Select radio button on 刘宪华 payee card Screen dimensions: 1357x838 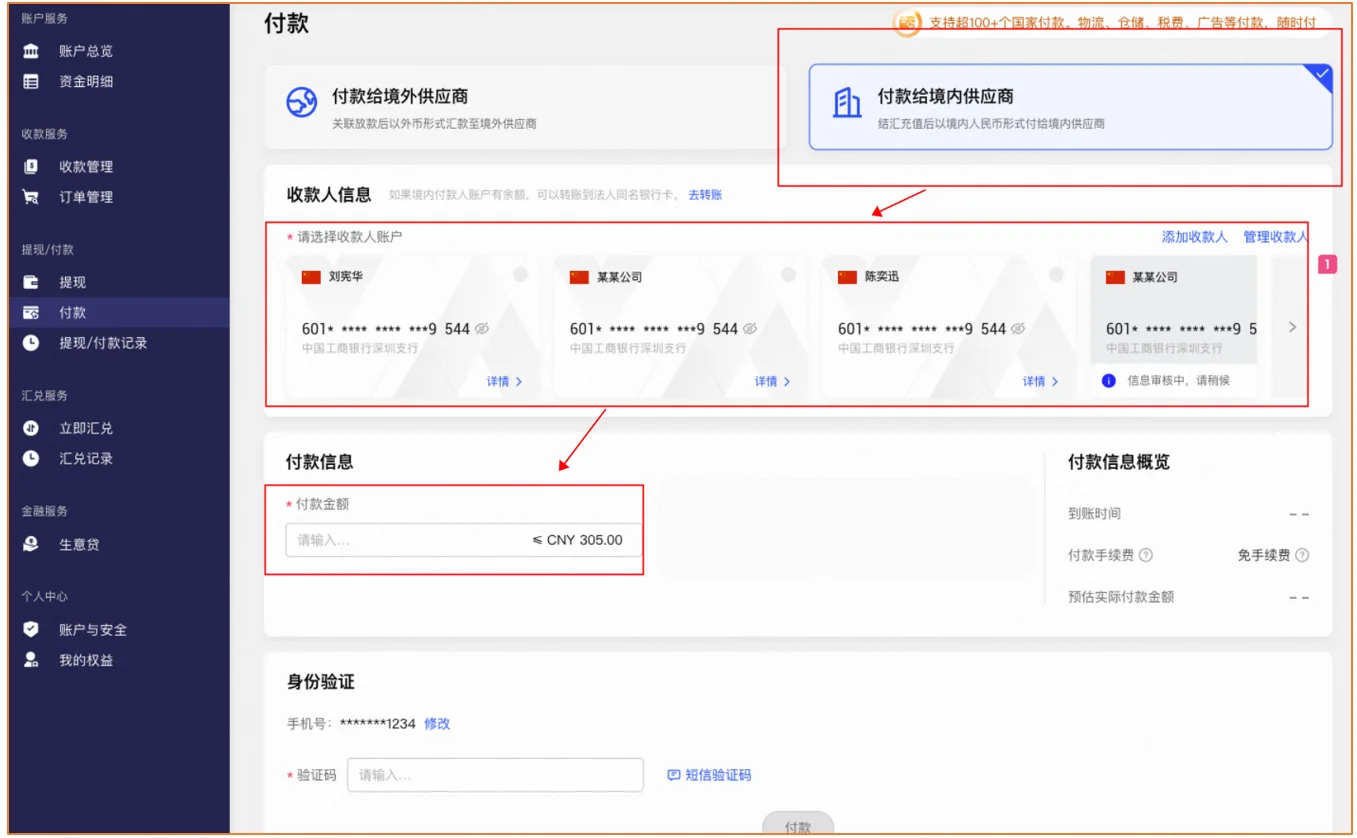(x=520, y=275)
